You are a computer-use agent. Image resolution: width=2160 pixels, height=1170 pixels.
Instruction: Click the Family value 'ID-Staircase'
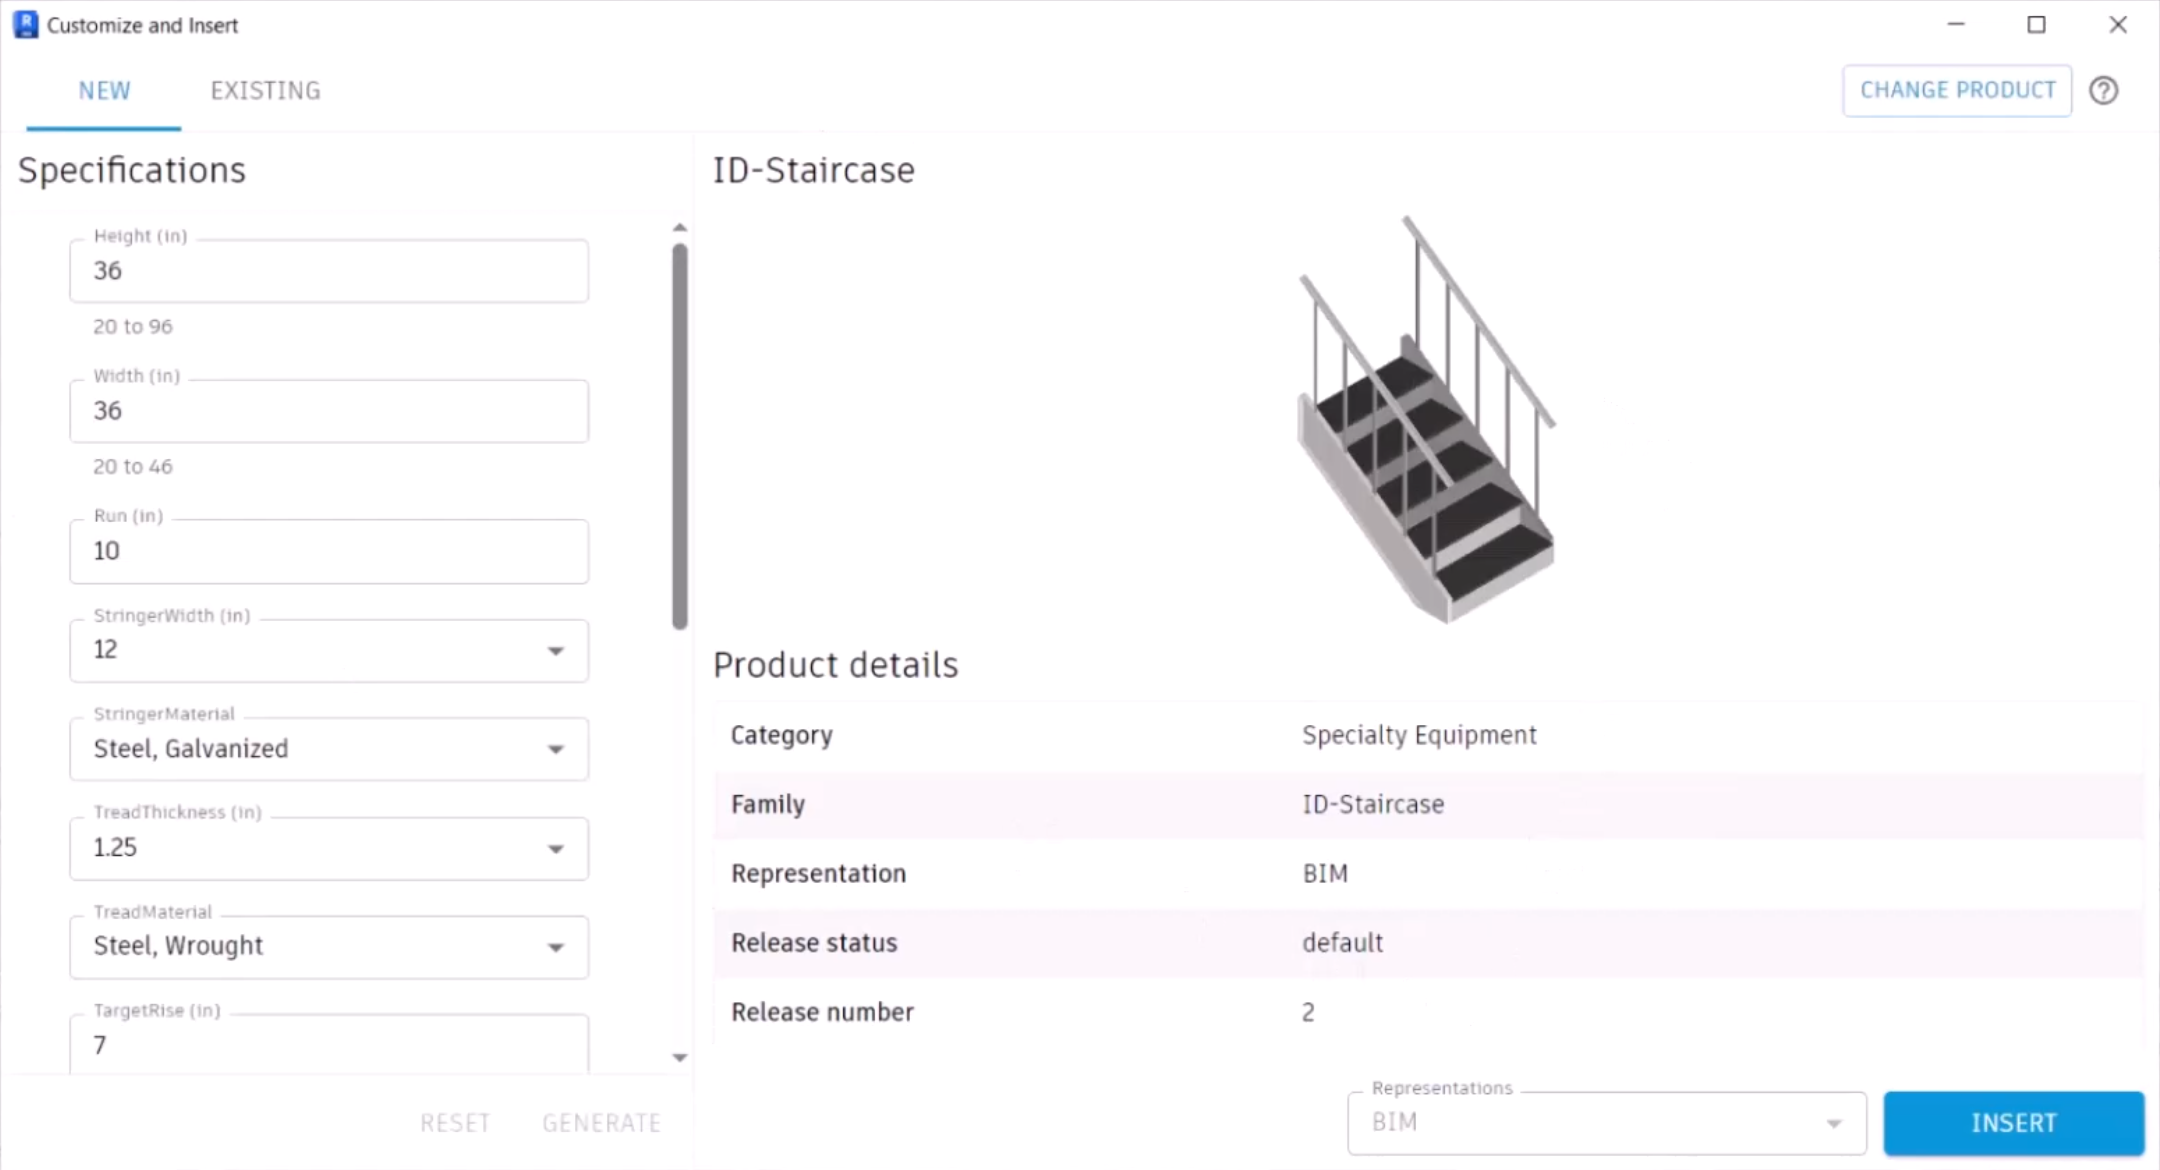click(x=1373, y=804)
